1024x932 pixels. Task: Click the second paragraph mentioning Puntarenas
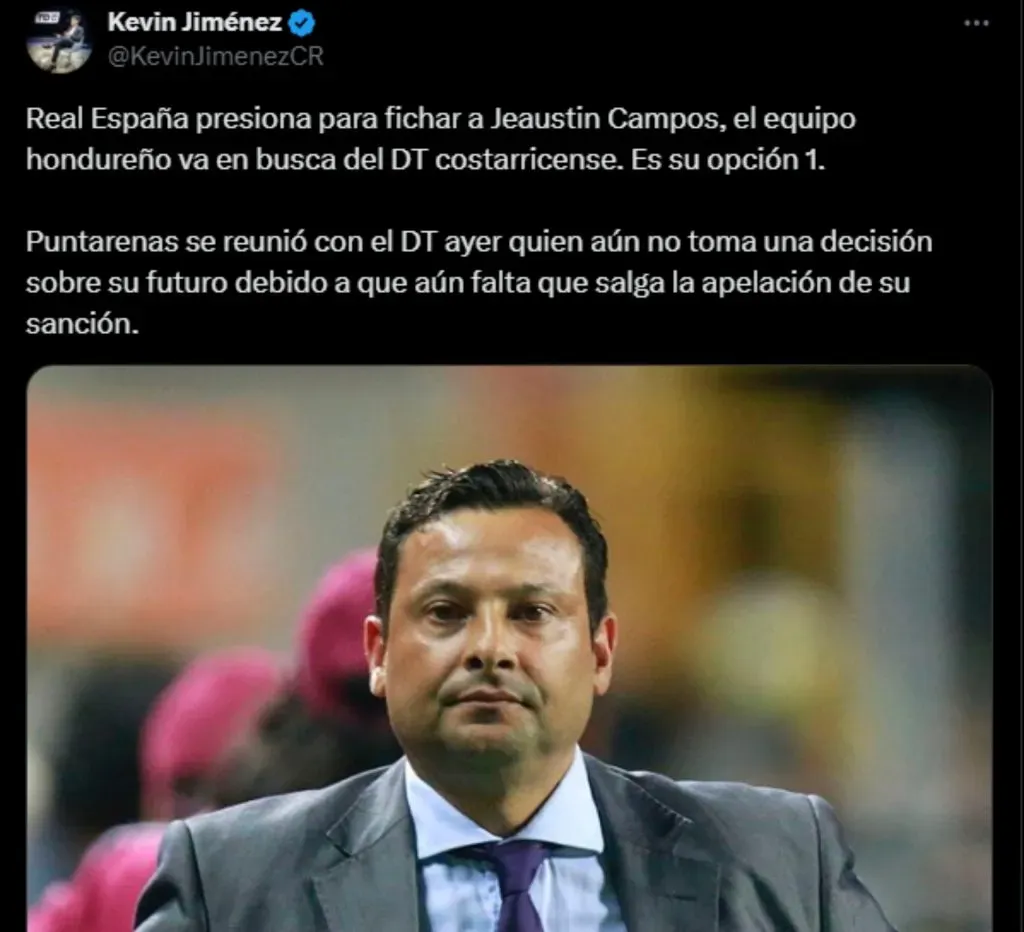479,282
